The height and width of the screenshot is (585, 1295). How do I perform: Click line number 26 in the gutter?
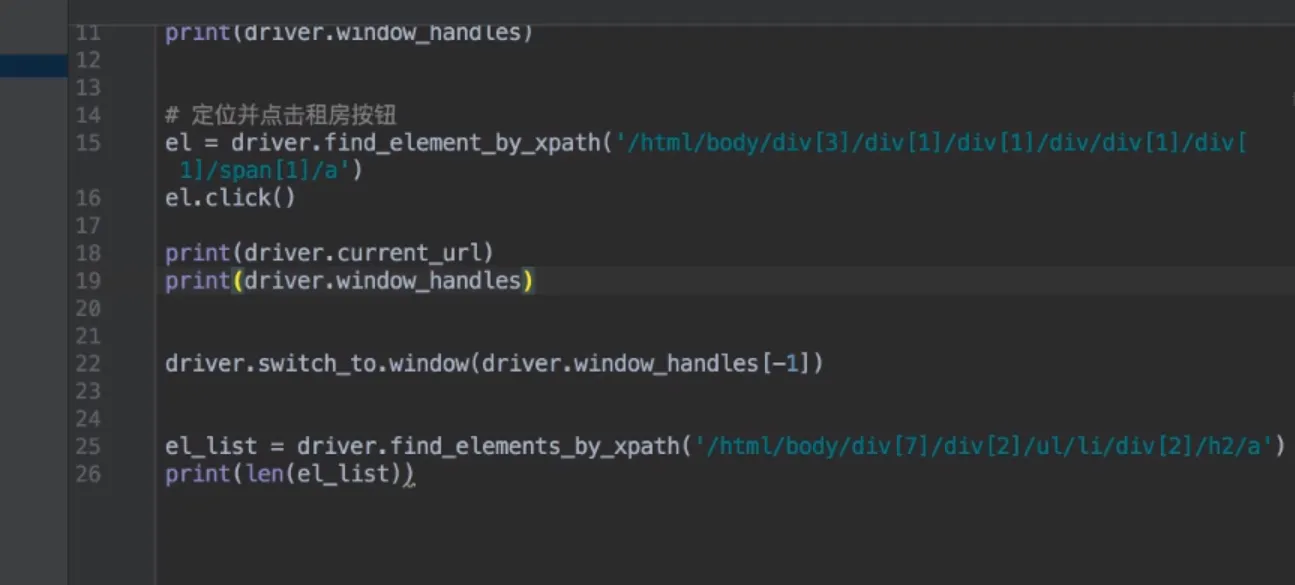coord(88,474)
